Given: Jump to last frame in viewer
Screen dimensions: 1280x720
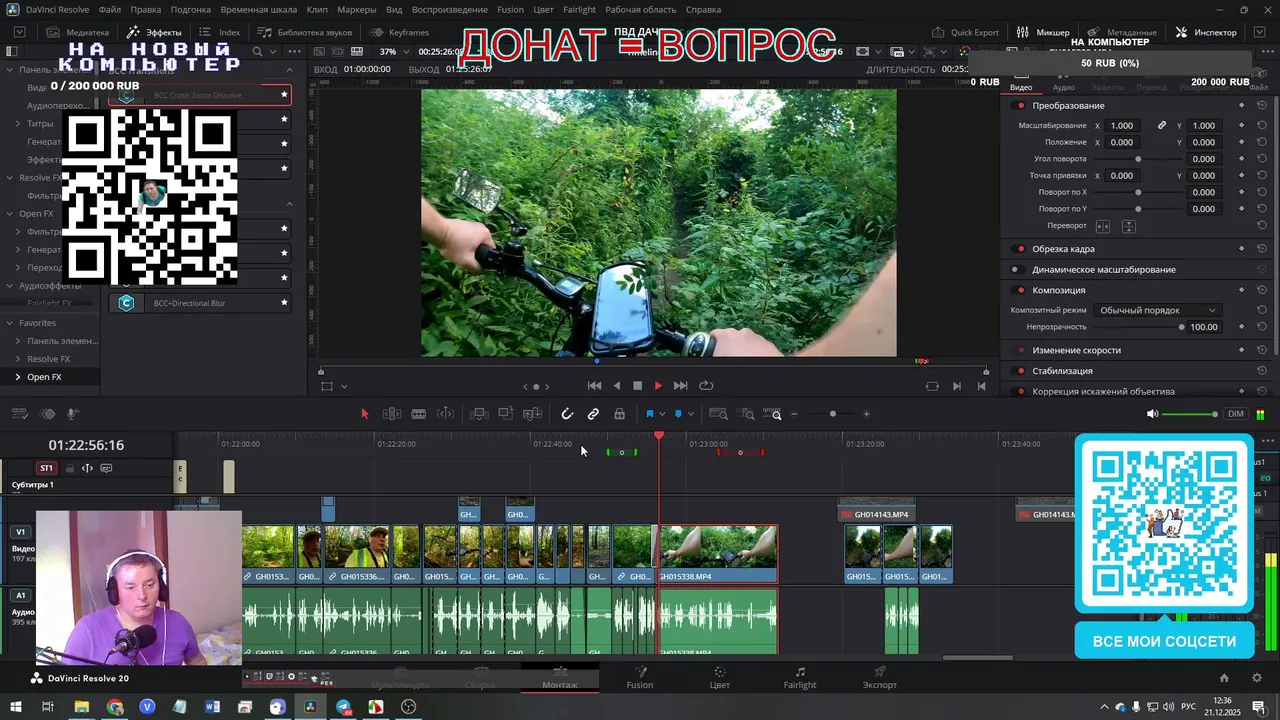Looking at the screenshot, I should (681, 386).
